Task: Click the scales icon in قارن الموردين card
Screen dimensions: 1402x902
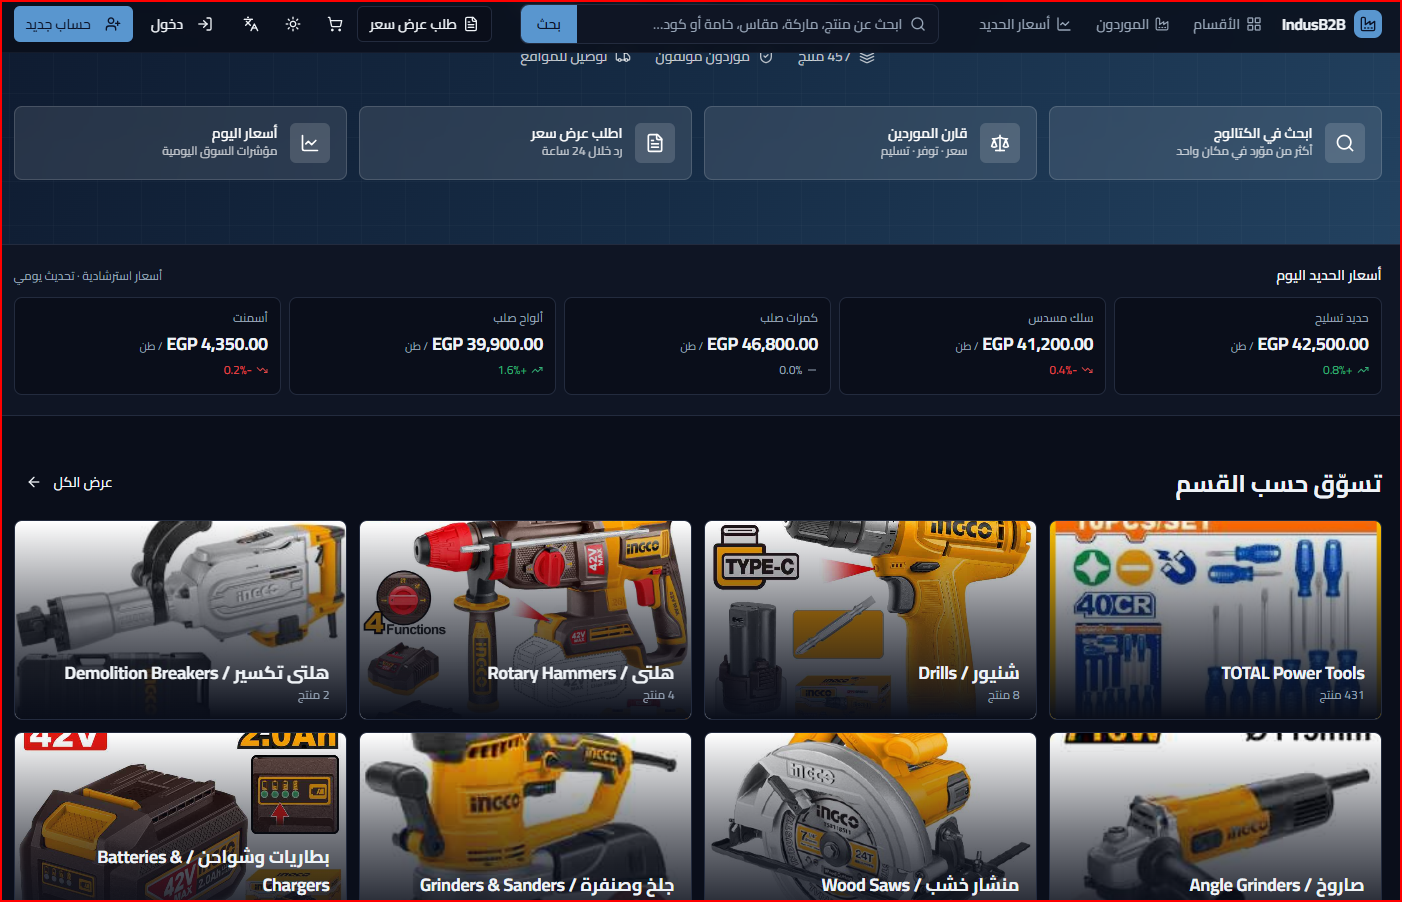Action: tap(1000, 143)
